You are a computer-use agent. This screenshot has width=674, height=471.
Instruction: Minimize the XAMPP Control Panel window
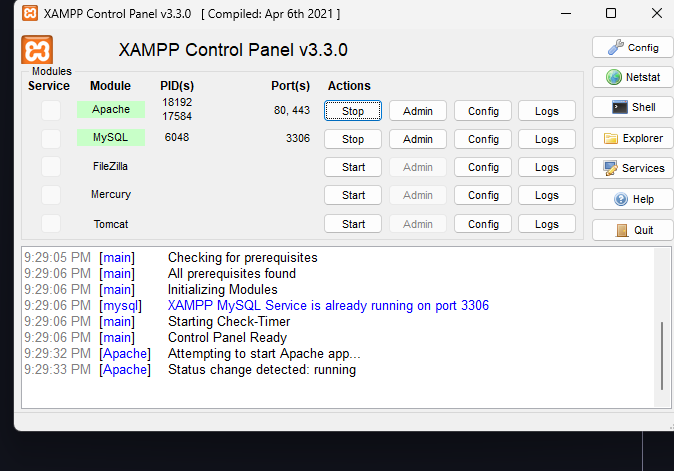click(566, 13)
